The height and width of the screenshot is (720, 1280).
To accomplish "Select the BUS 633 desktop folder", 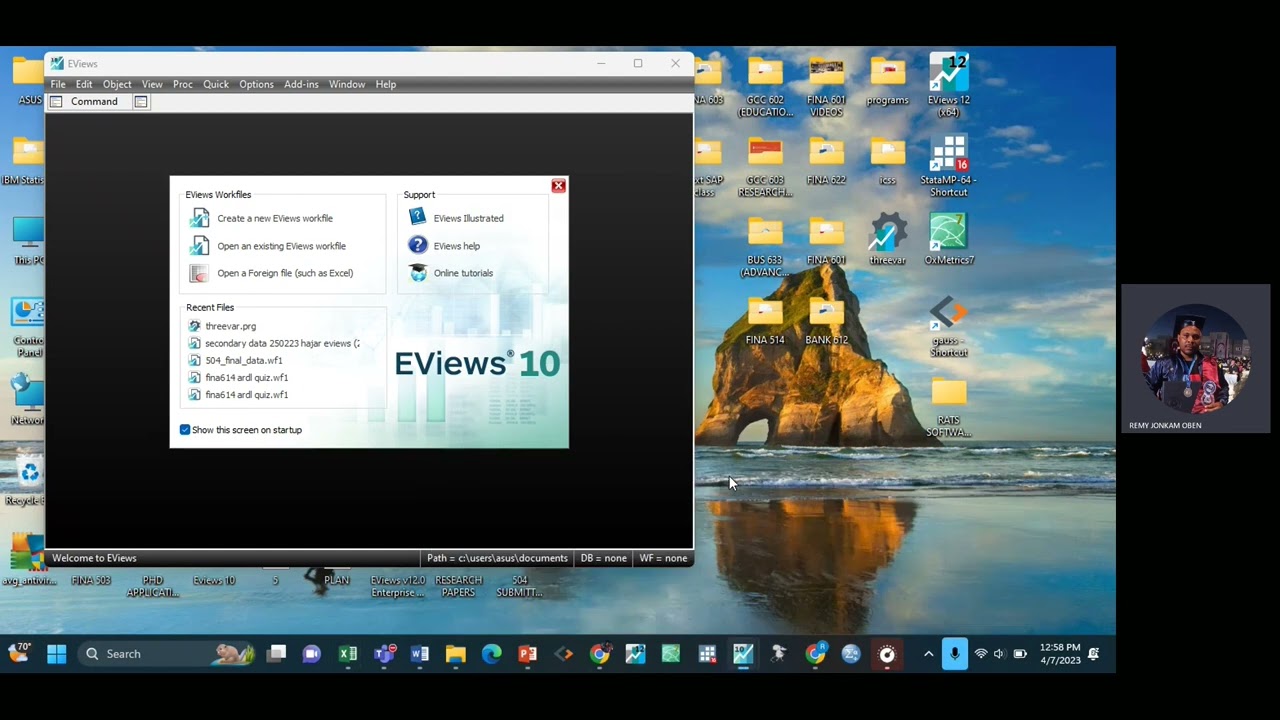I will click(765, 246).
